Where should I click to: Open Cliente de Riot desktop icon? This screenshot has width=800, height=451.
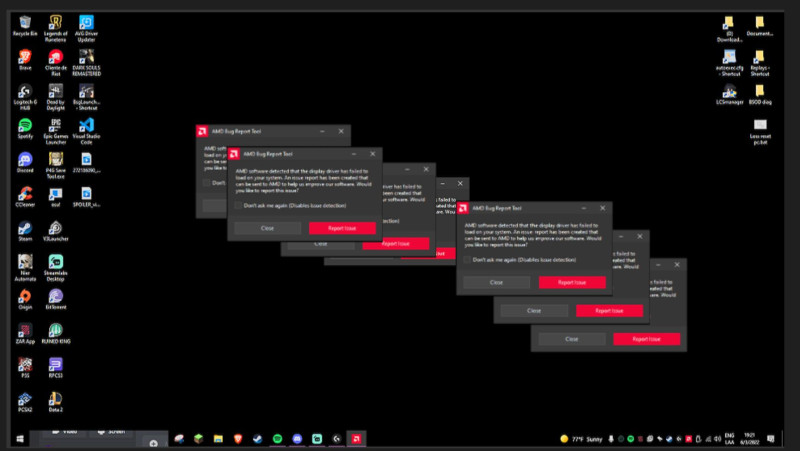(x=56, y=62)
